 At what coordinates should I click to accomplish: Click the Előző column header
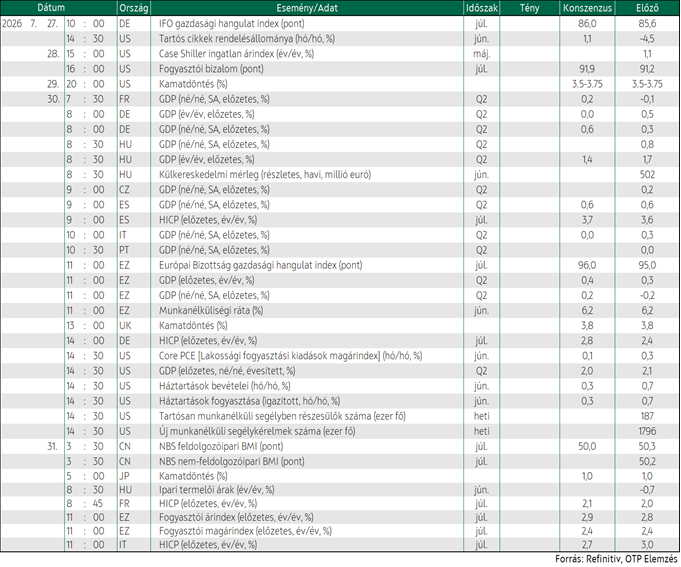pos(647,8)
